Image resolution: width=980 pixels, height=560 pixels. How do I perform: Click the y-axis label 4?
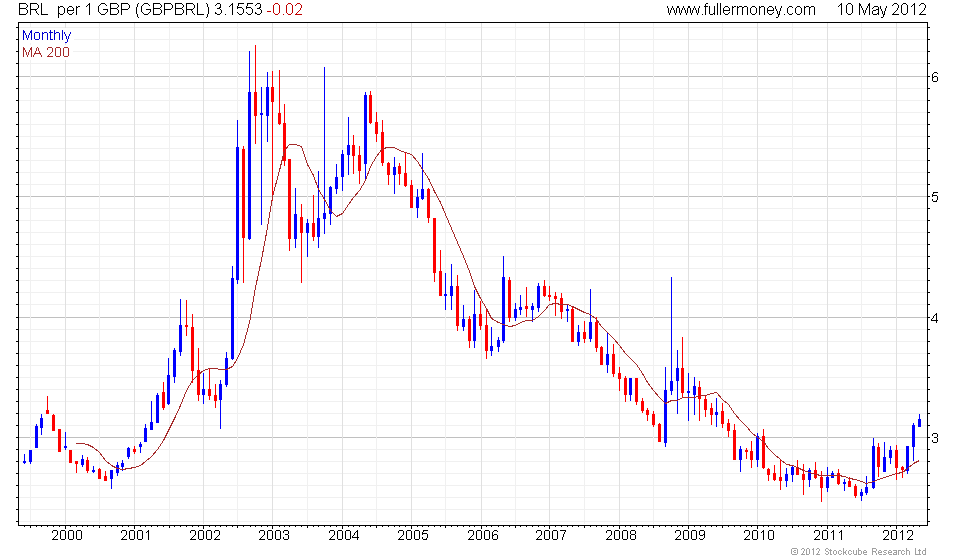935,318
